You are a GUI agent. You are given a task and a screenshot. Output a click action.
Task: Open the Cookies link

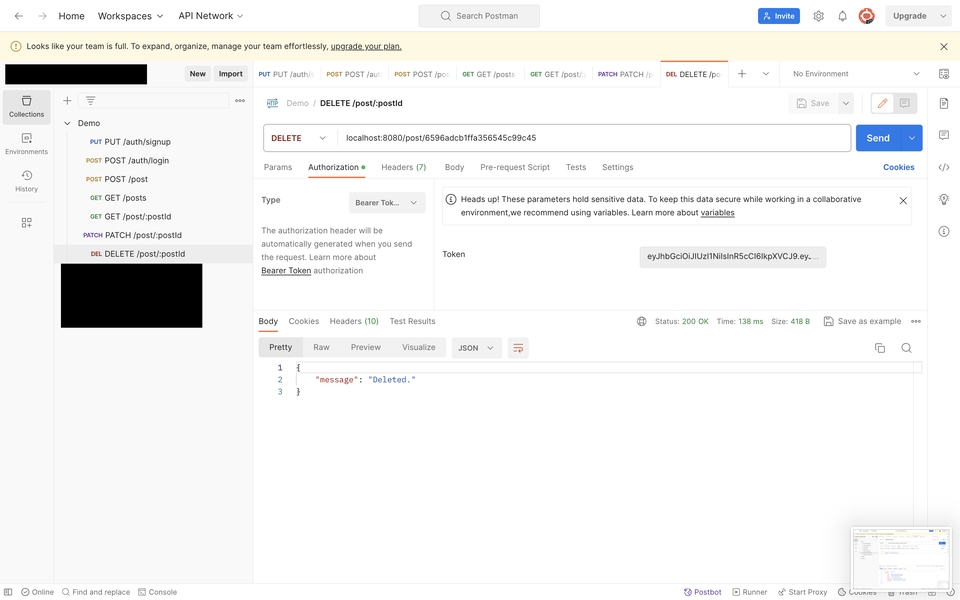898,167
